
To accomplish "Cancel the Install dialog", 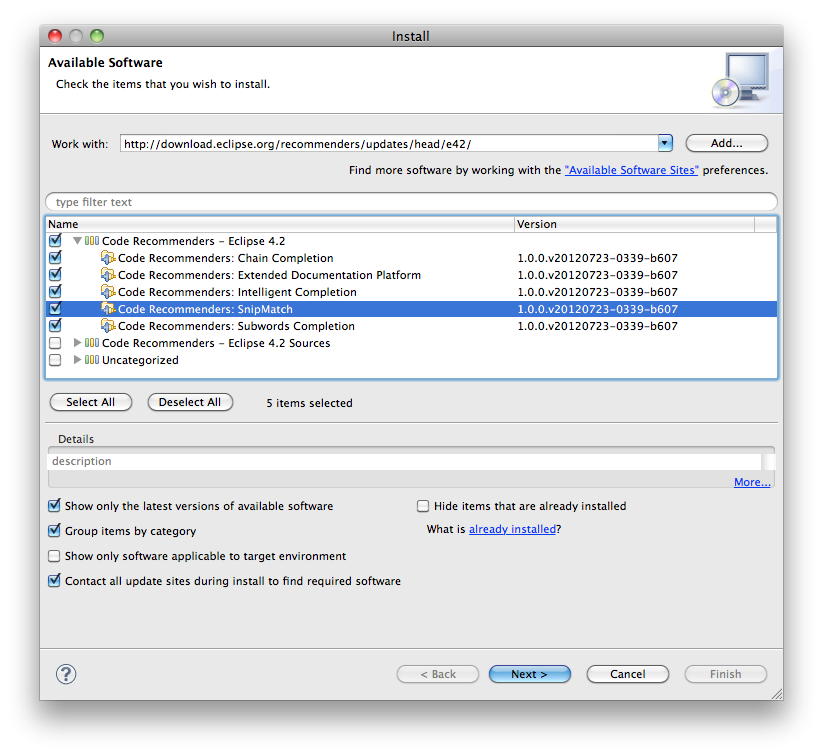I will coord(628,674).
